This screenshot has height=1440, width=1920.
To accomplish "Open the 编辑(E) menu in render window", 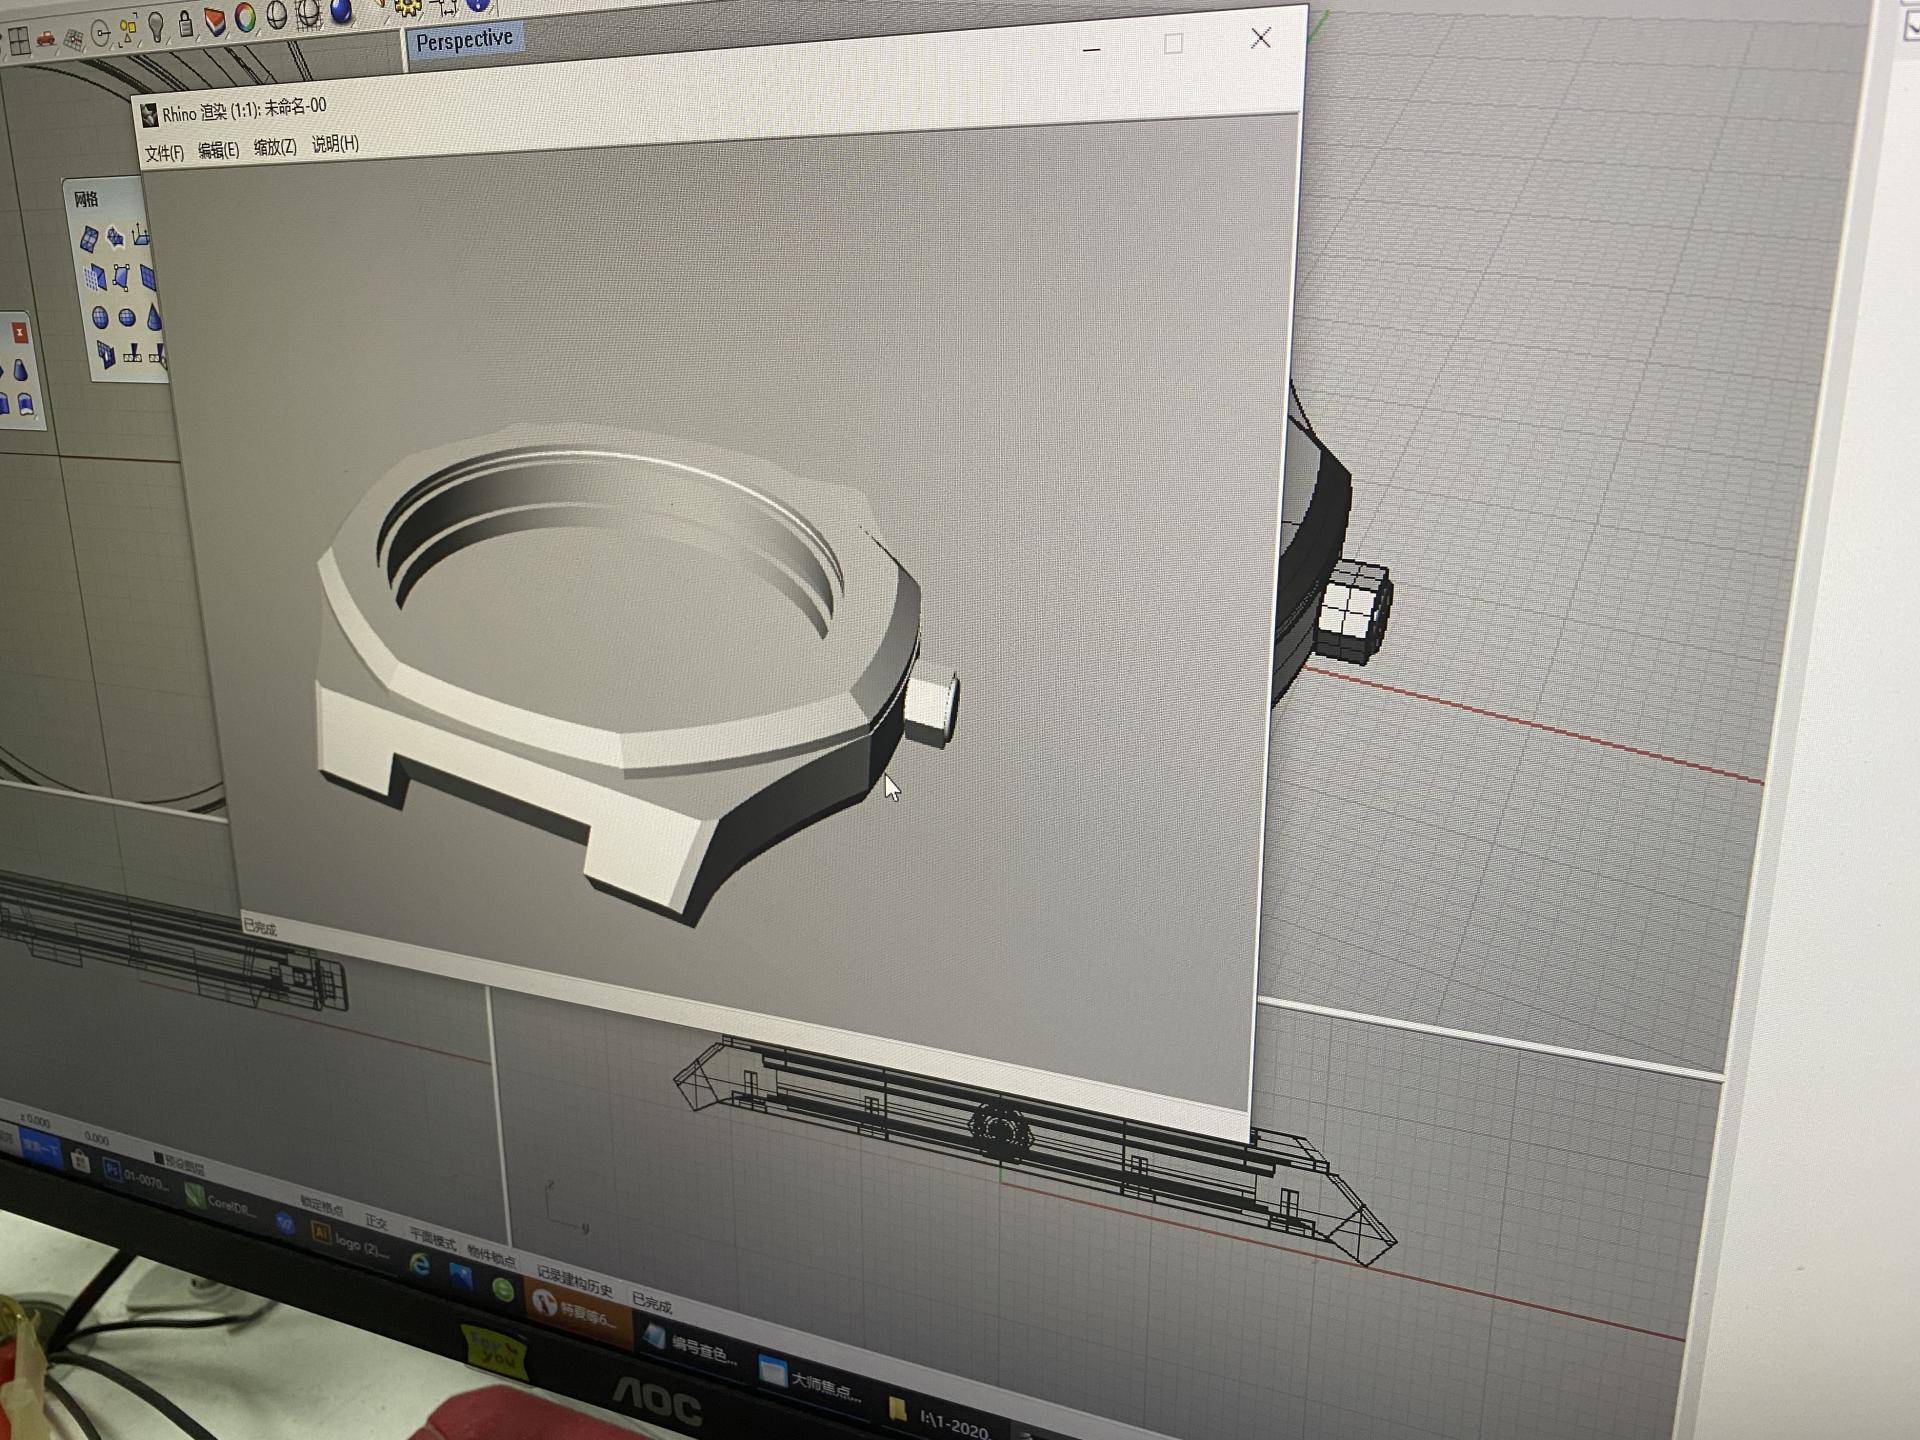I will (219, 150).
